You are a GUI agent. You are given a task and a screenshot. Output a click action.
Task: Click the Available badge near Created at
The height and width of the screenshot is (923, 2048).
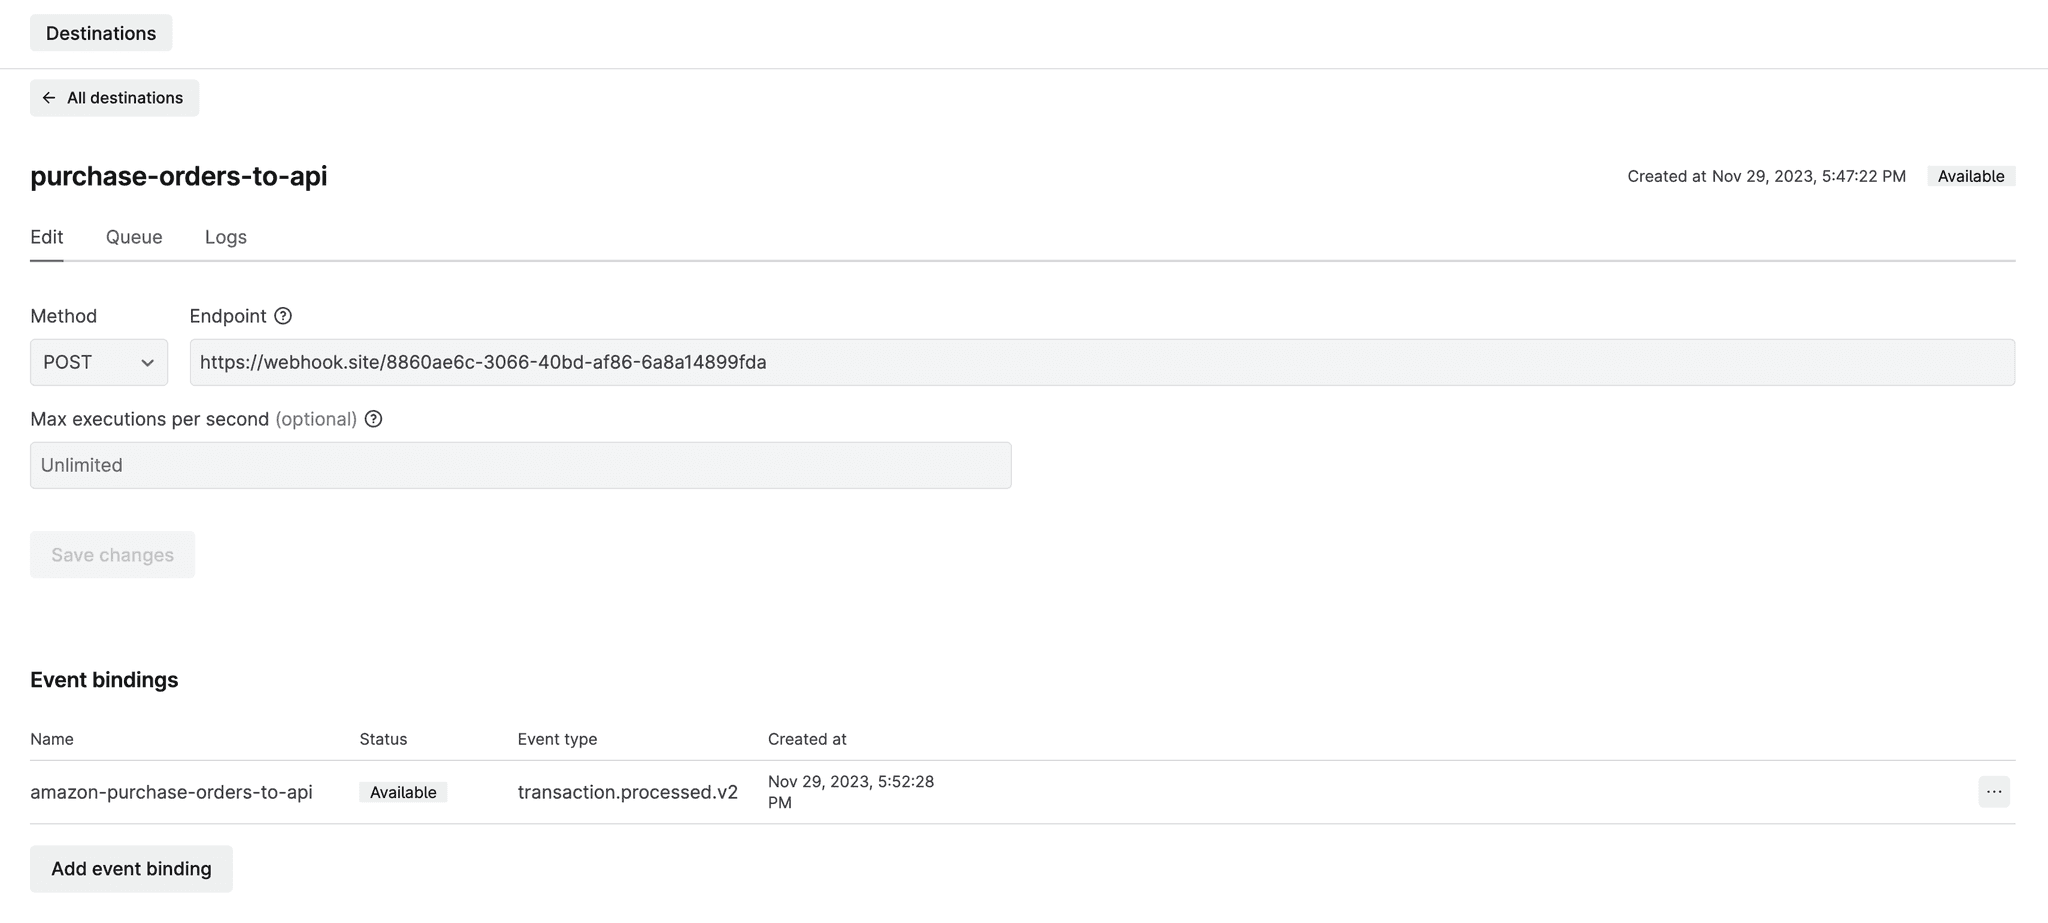click(1969, 176)
